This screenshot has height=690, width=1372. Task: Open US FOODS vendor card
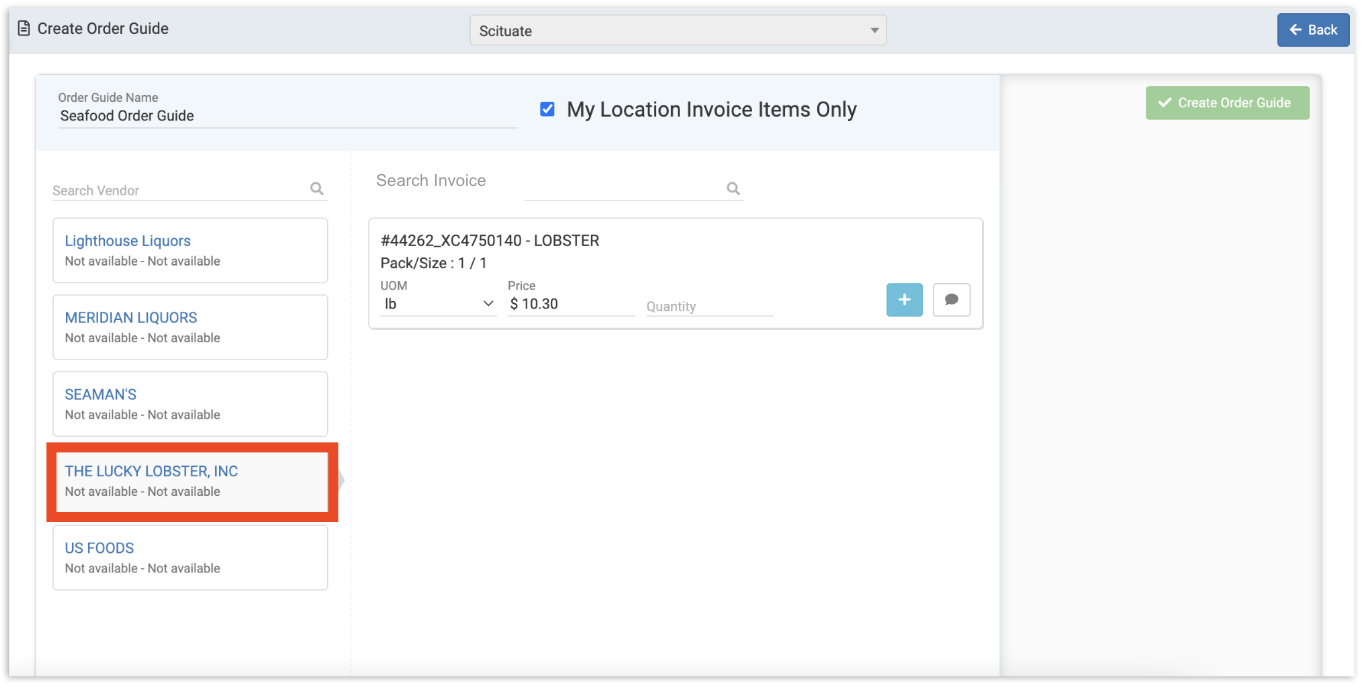[x=190, y=558]
